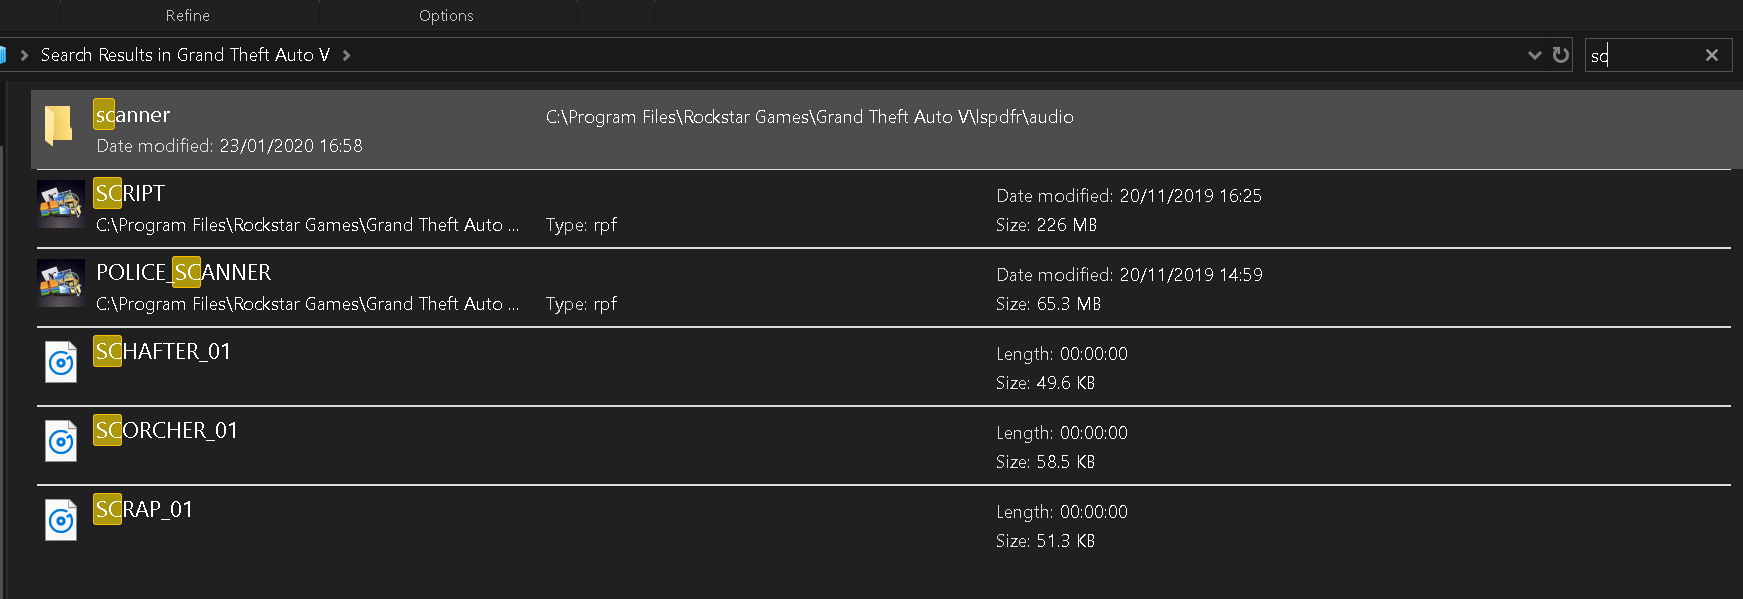This screenshot has height=599, width=1743.
Task: Click the SCRAP_01 audio file icon
Action: click(61, 520)
